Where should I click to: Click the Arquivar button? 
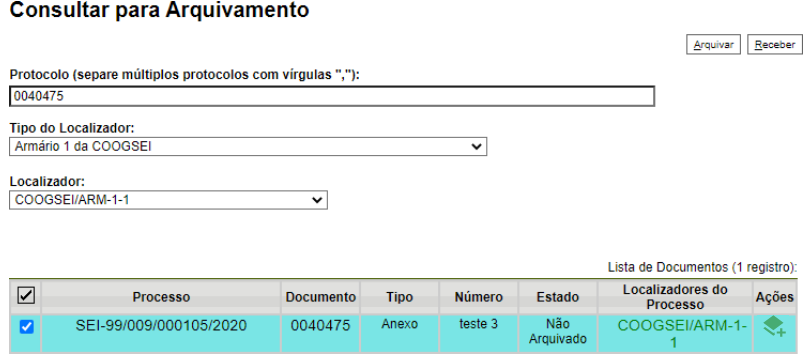click(713, 45)
